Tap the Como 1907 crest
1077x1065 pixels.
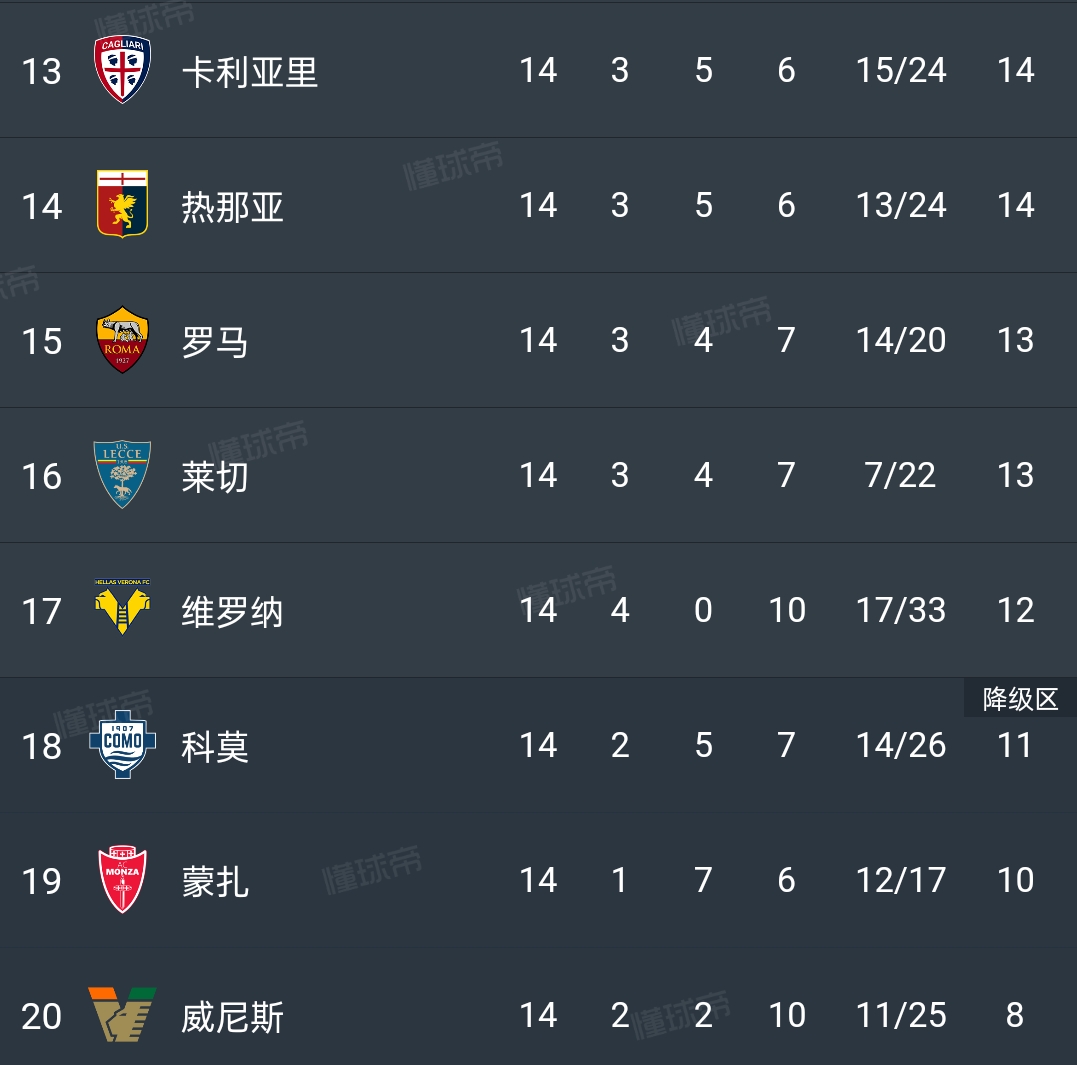[122, 745]
